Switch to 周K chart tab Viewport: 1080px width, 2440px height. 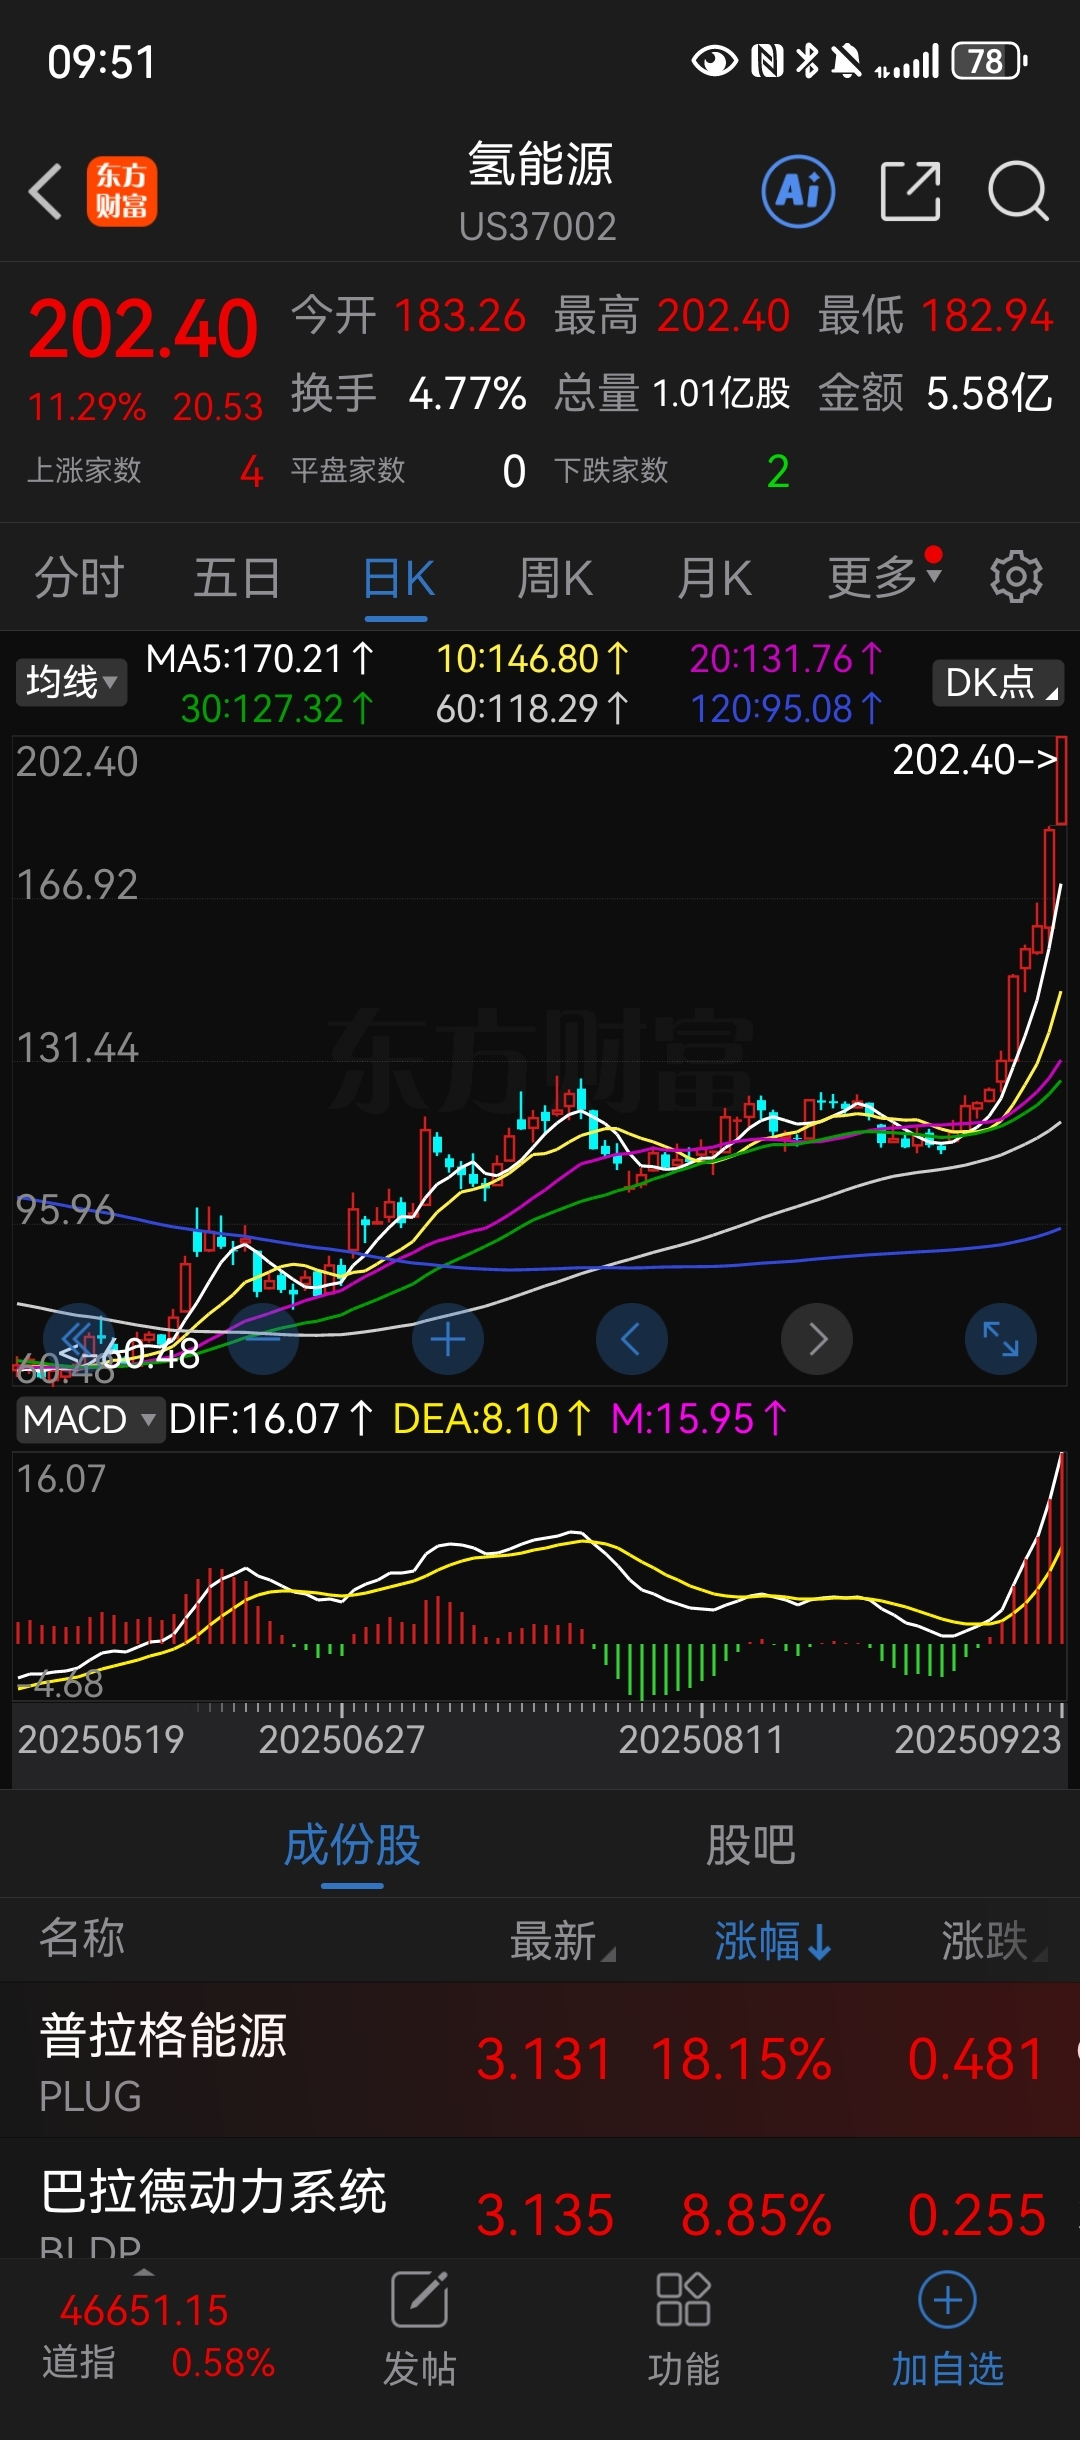coord(555,577)
